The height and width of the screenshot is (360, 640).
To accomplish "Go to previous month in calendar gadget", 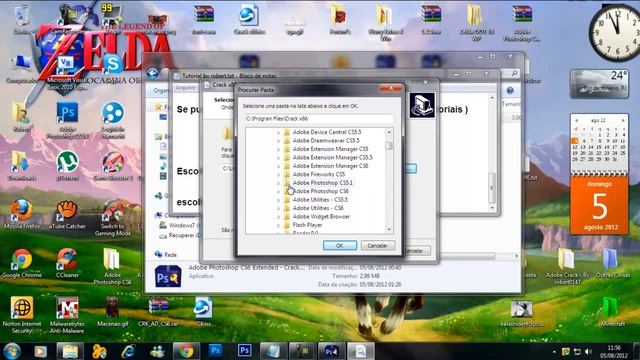I will [x=576, y=120].
